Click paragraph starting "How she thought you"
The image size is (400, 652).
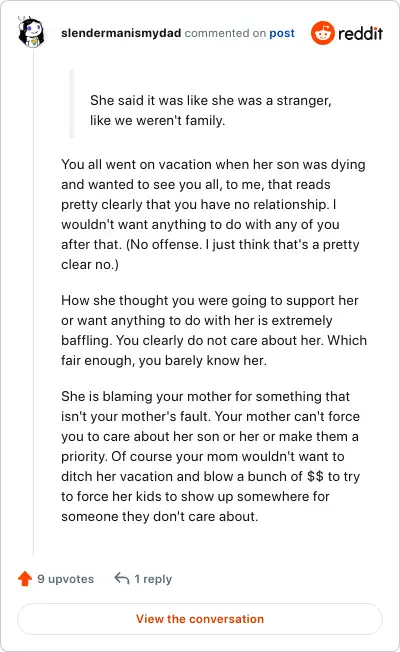[x=214, y=330]
